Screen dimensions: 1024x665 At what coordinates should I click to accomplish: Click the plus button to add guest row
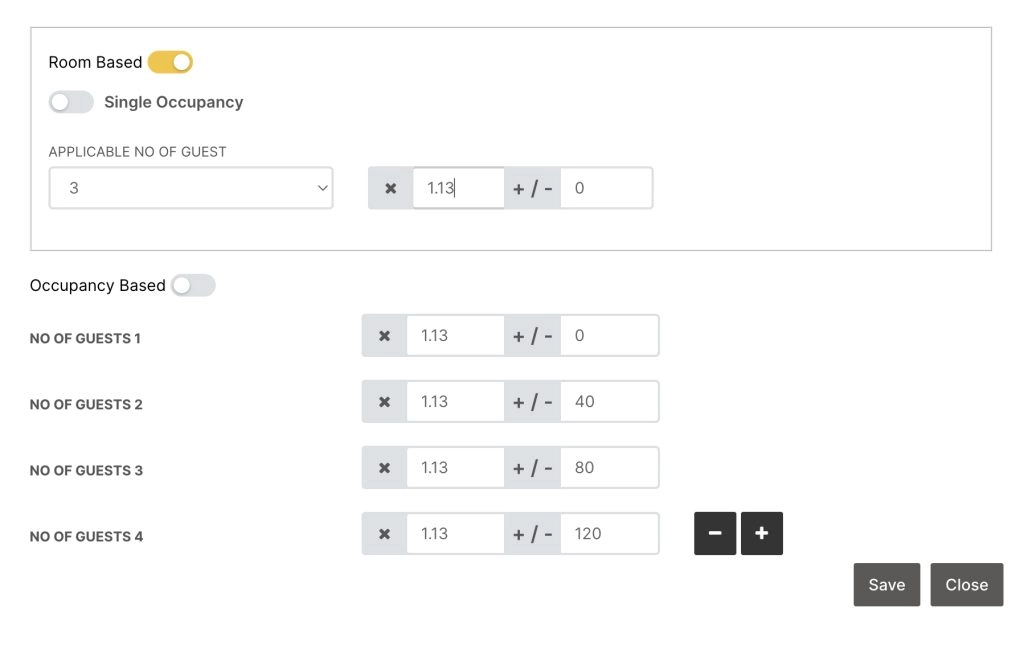tap(762, 534)
